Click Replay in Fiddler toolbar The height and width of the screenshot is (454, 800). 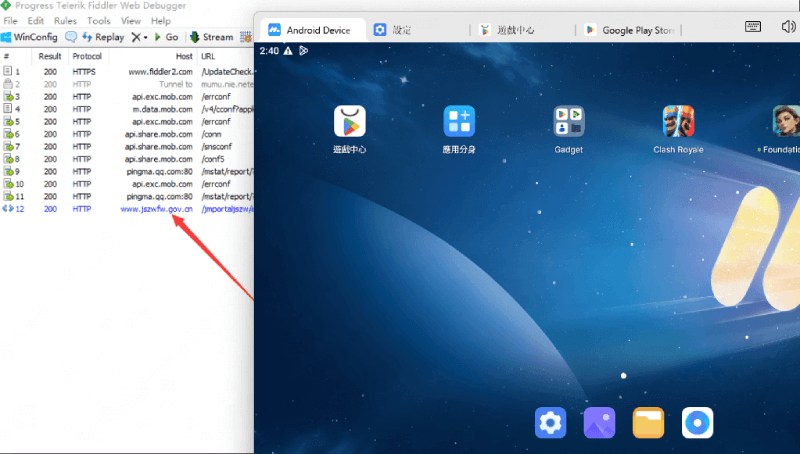[104, 37]
